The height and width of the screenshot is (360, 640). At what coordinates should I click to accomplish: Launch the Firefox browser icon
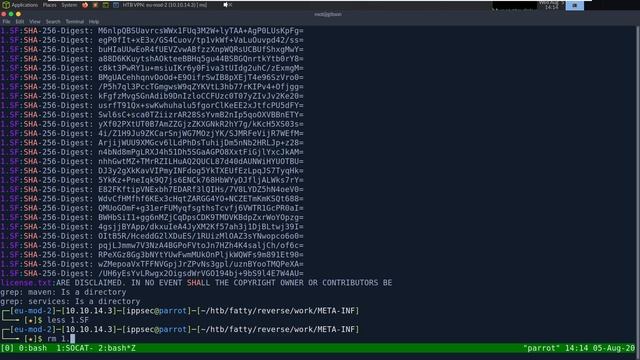85,5
